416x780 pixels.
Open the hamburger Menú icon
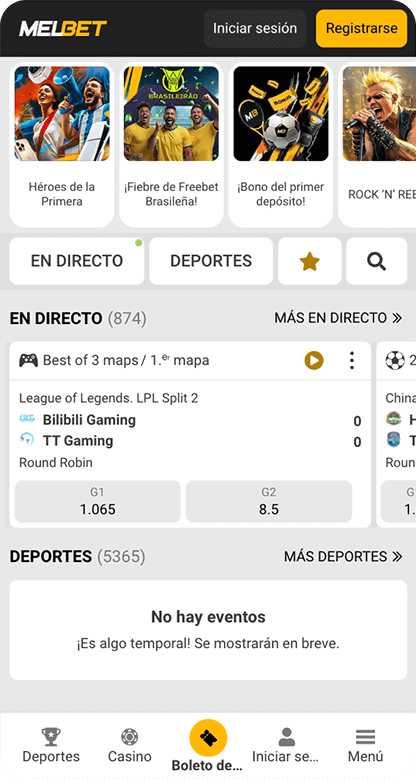365,737
